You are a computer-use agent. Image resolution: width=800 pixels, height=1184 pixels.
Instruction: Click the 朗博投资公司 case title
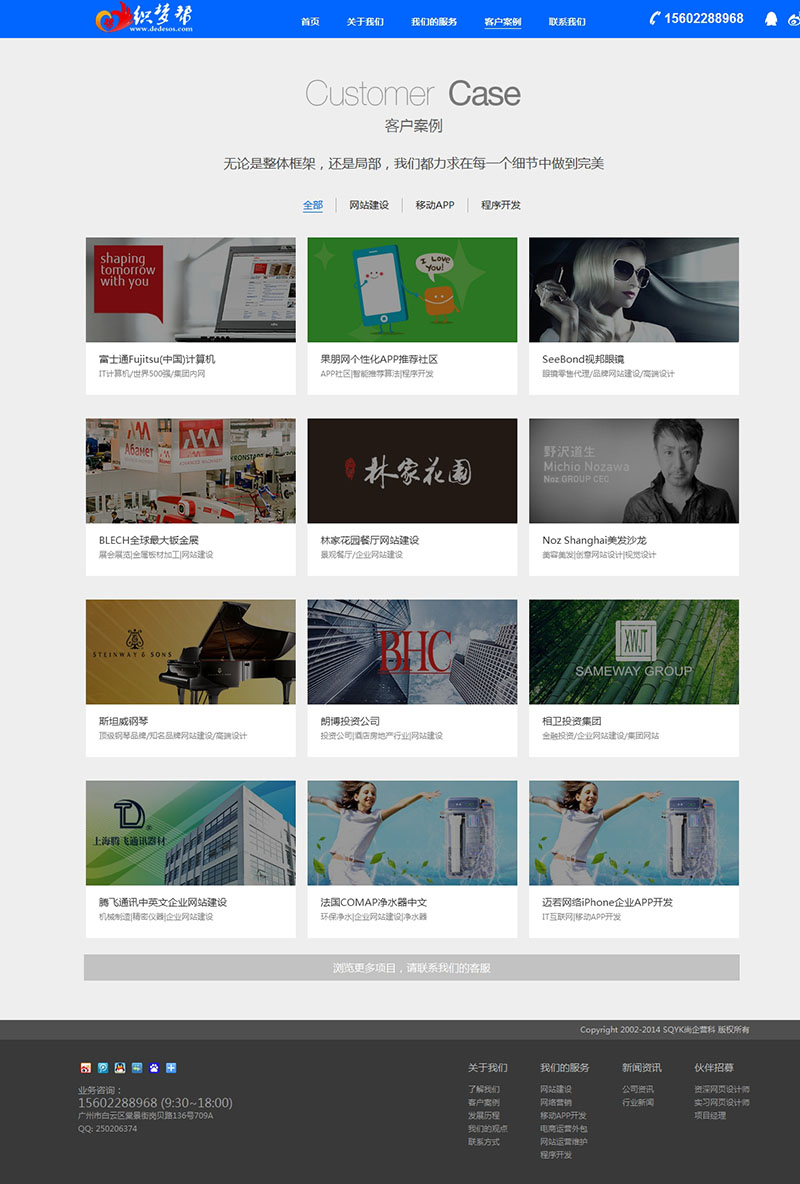coord(350,721)
